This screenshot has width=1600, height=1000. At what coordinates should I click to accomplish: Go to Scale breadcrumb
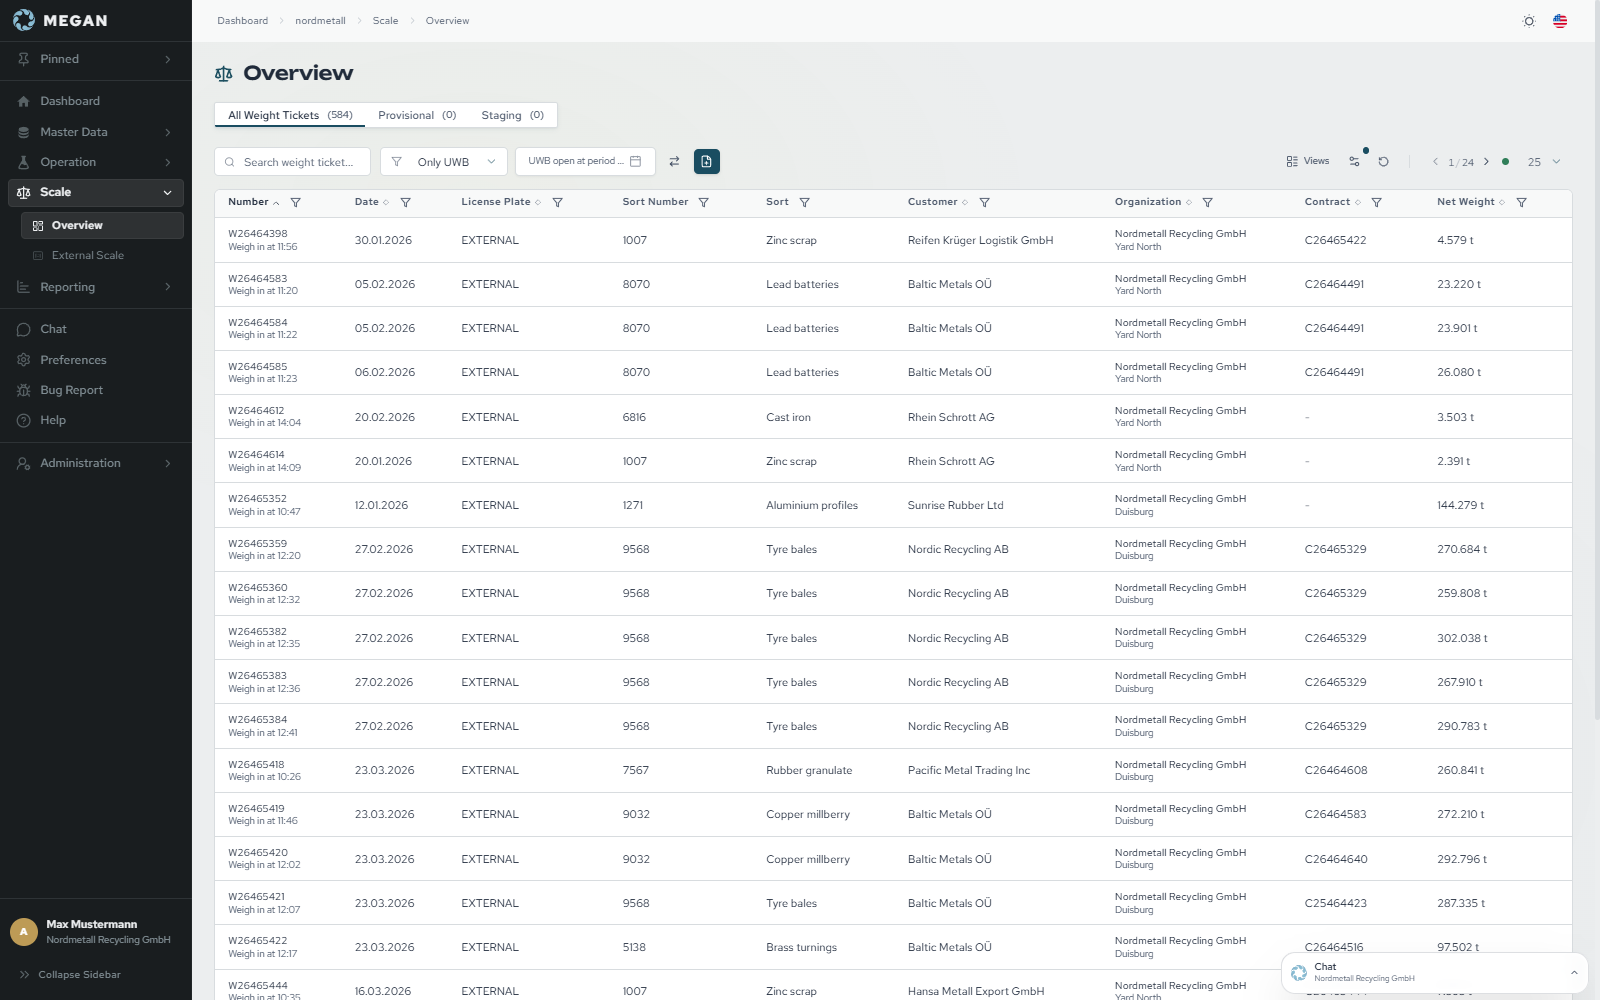(385, 21)
